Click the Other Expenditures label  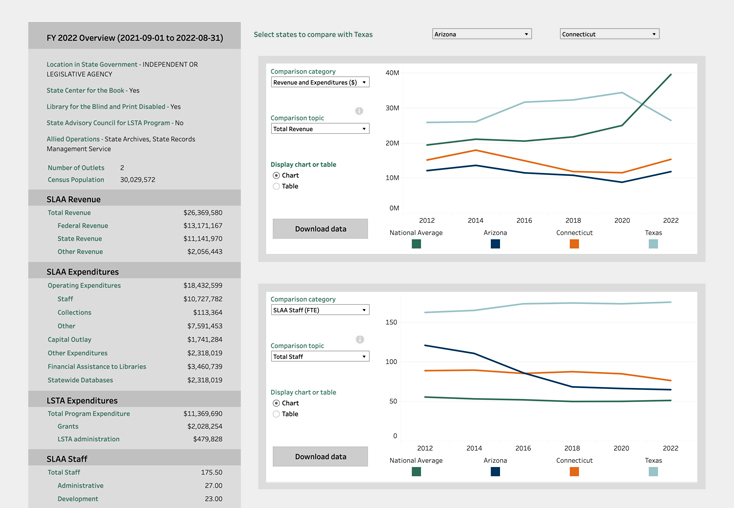pos(77,353)
